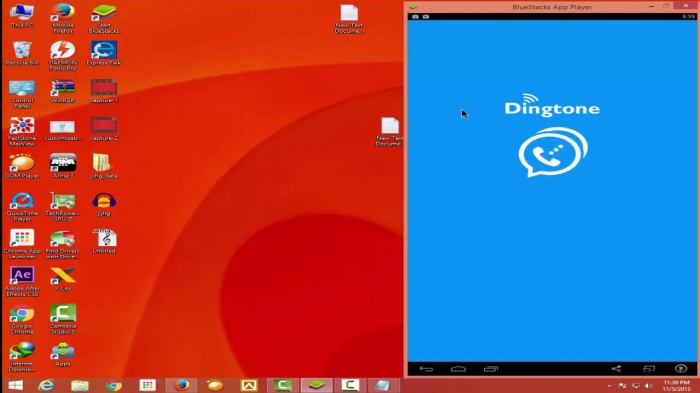The image size is (700, 393).
Task: Select the Internet Download Manager shortcut
Action: point(22,357)
